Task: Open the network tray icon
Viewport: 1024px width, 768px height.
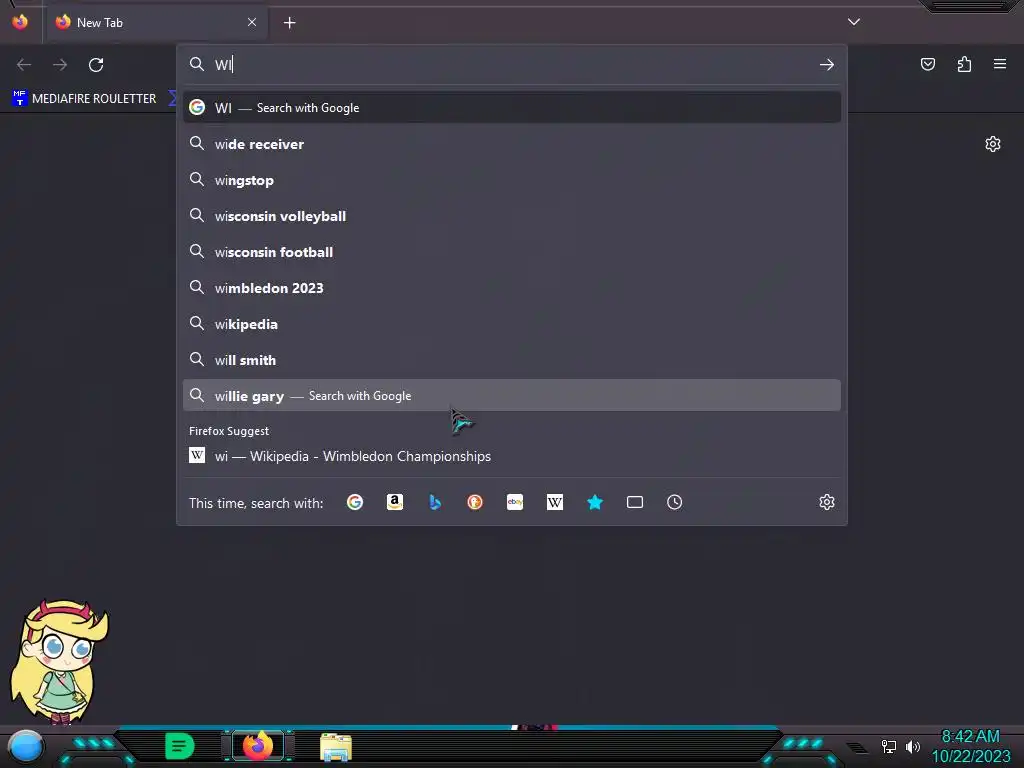Action: click(888, 746)
